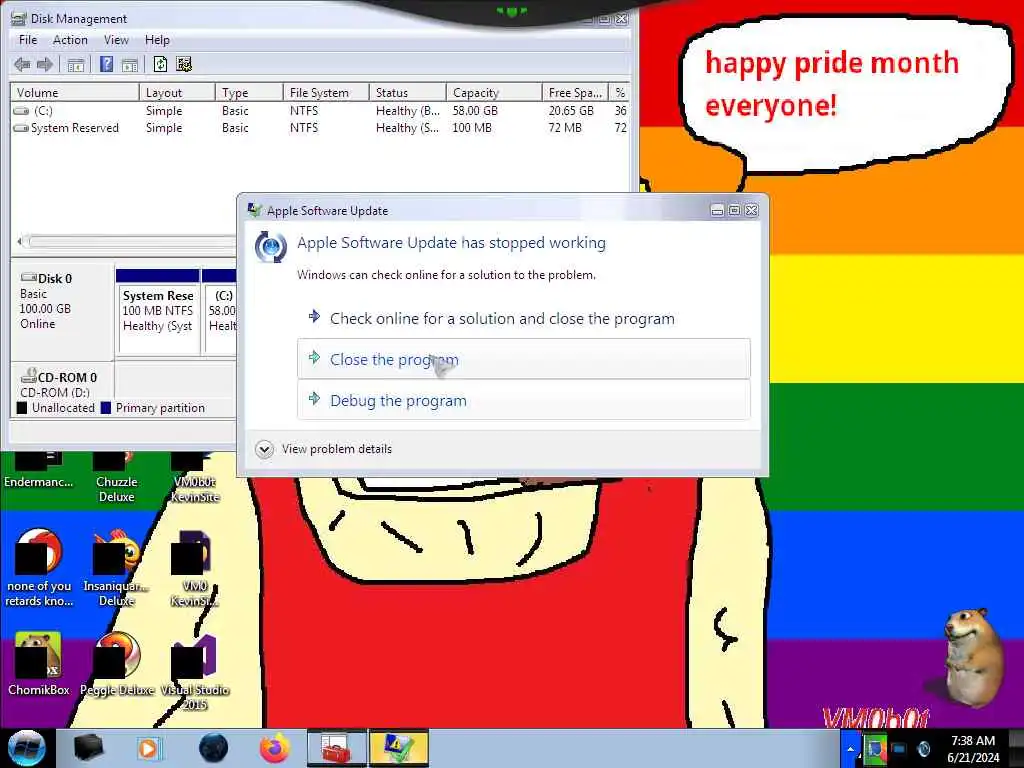Click the network monitor icon in system tray

[899, 749]
